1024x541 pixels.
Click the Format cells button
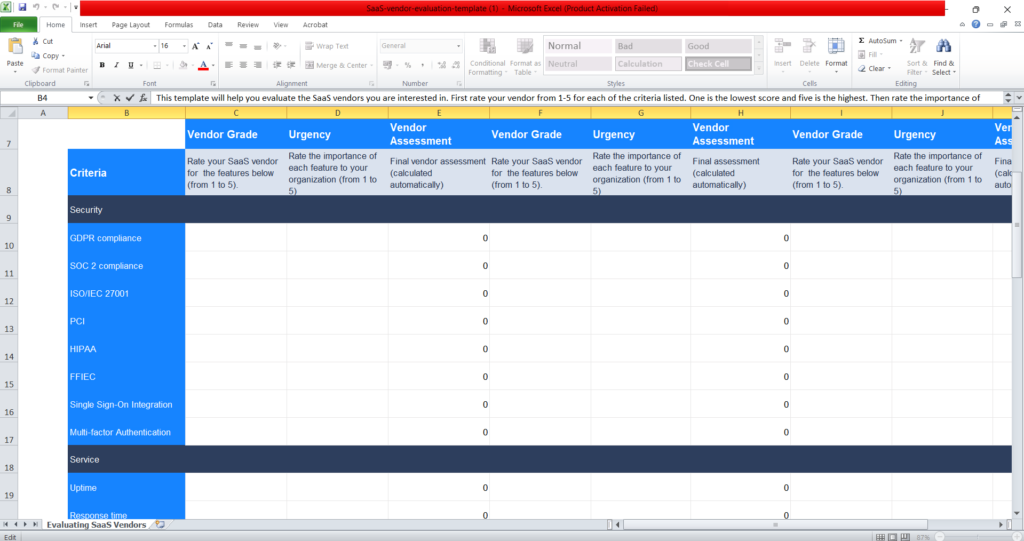tap(836, 54)
